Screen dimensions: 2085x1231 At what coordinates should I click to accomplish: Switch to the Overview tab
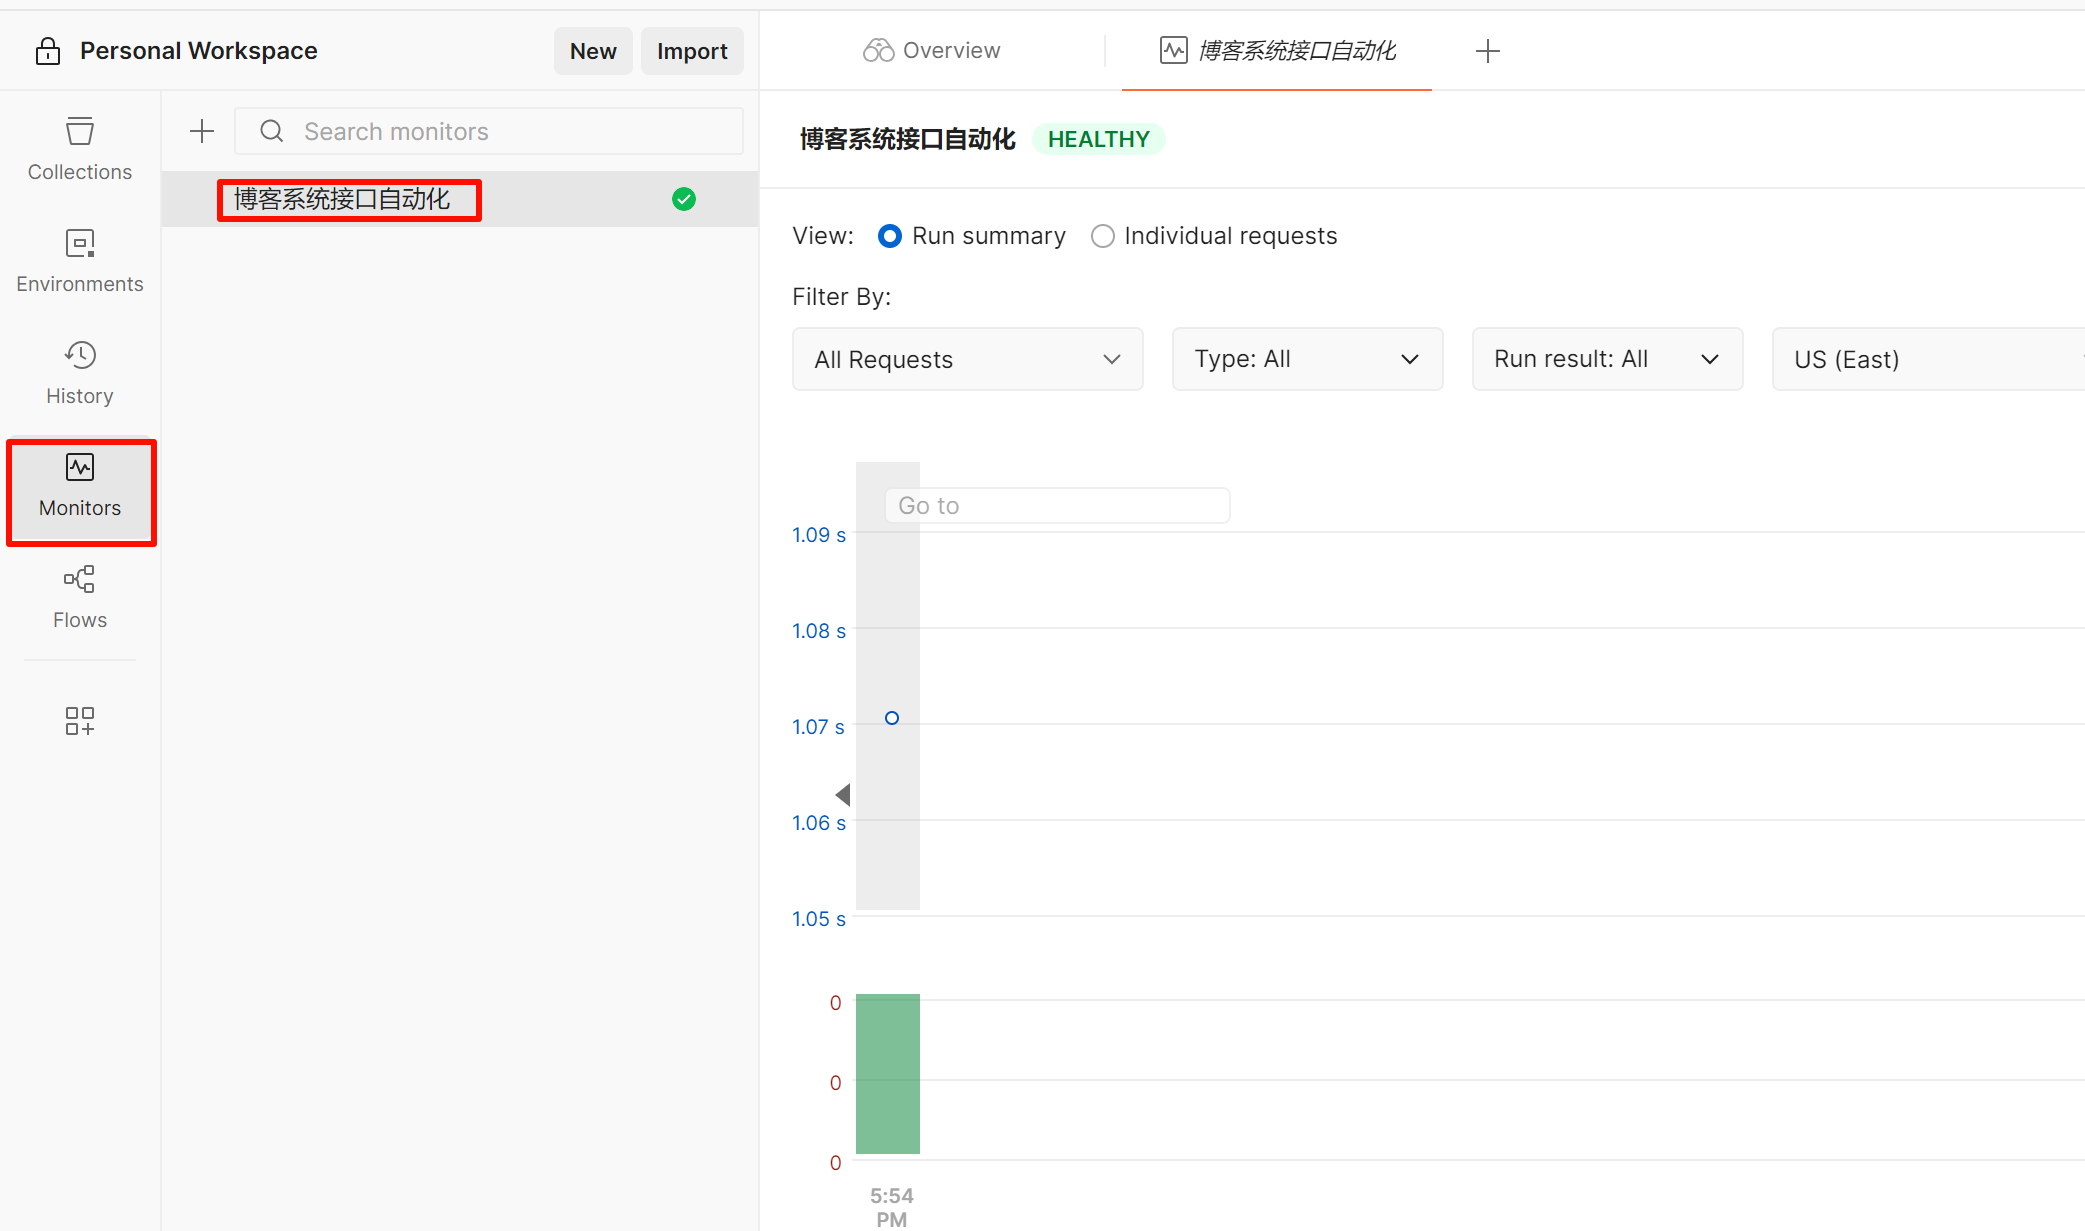(932, 51)
